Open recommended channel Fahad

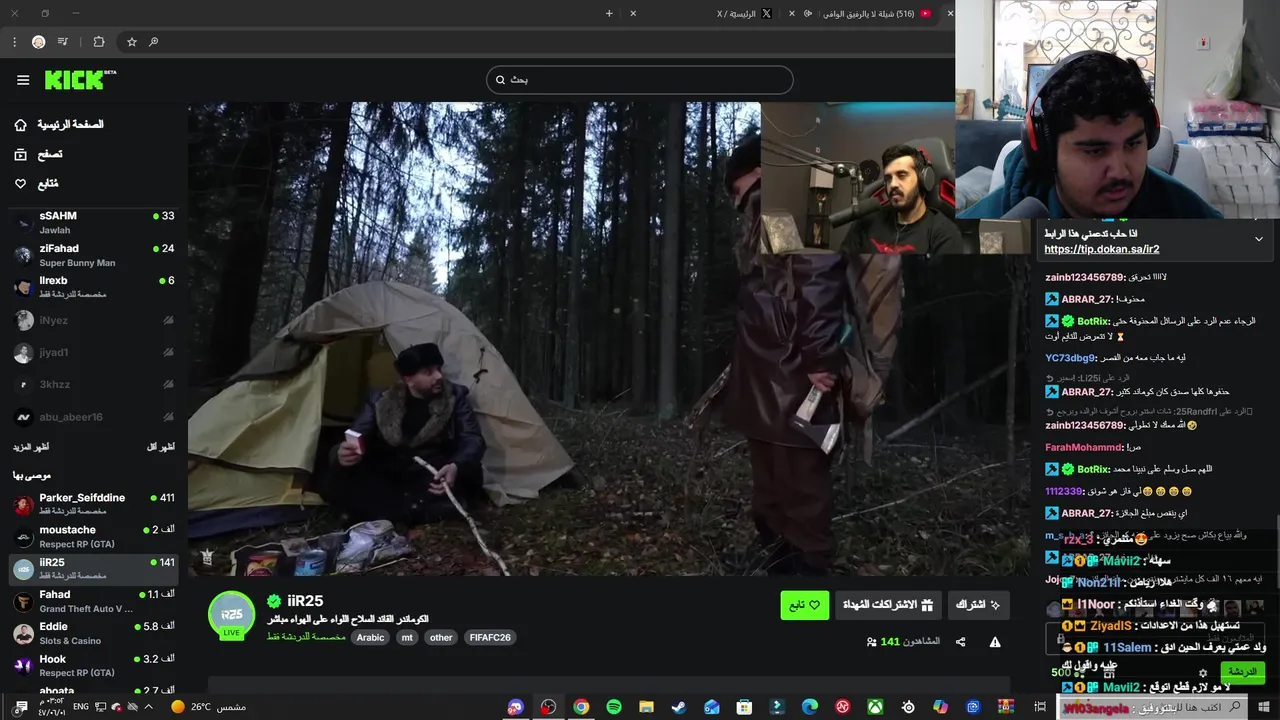point(94,601)
